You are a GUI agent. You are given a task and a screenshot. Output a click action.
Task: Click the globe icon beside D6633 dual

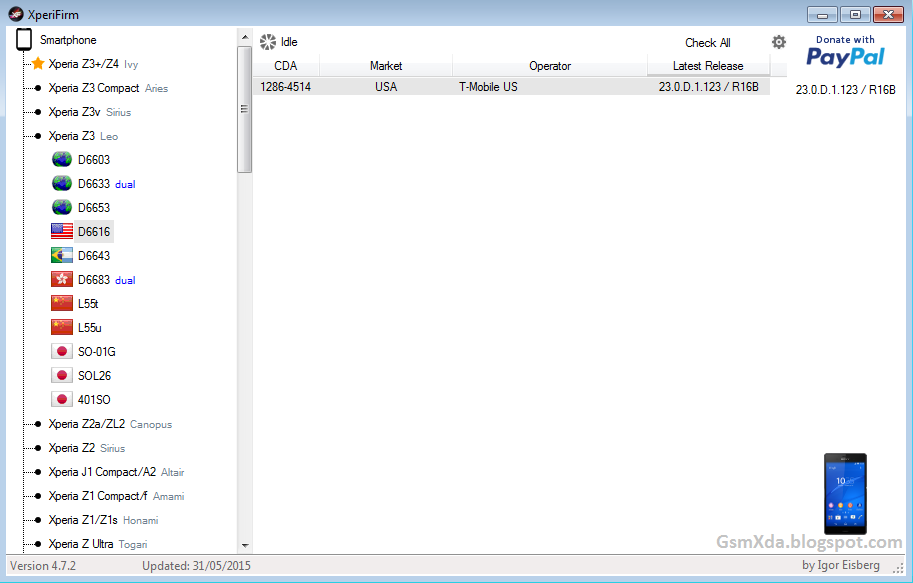click(62, 183)
